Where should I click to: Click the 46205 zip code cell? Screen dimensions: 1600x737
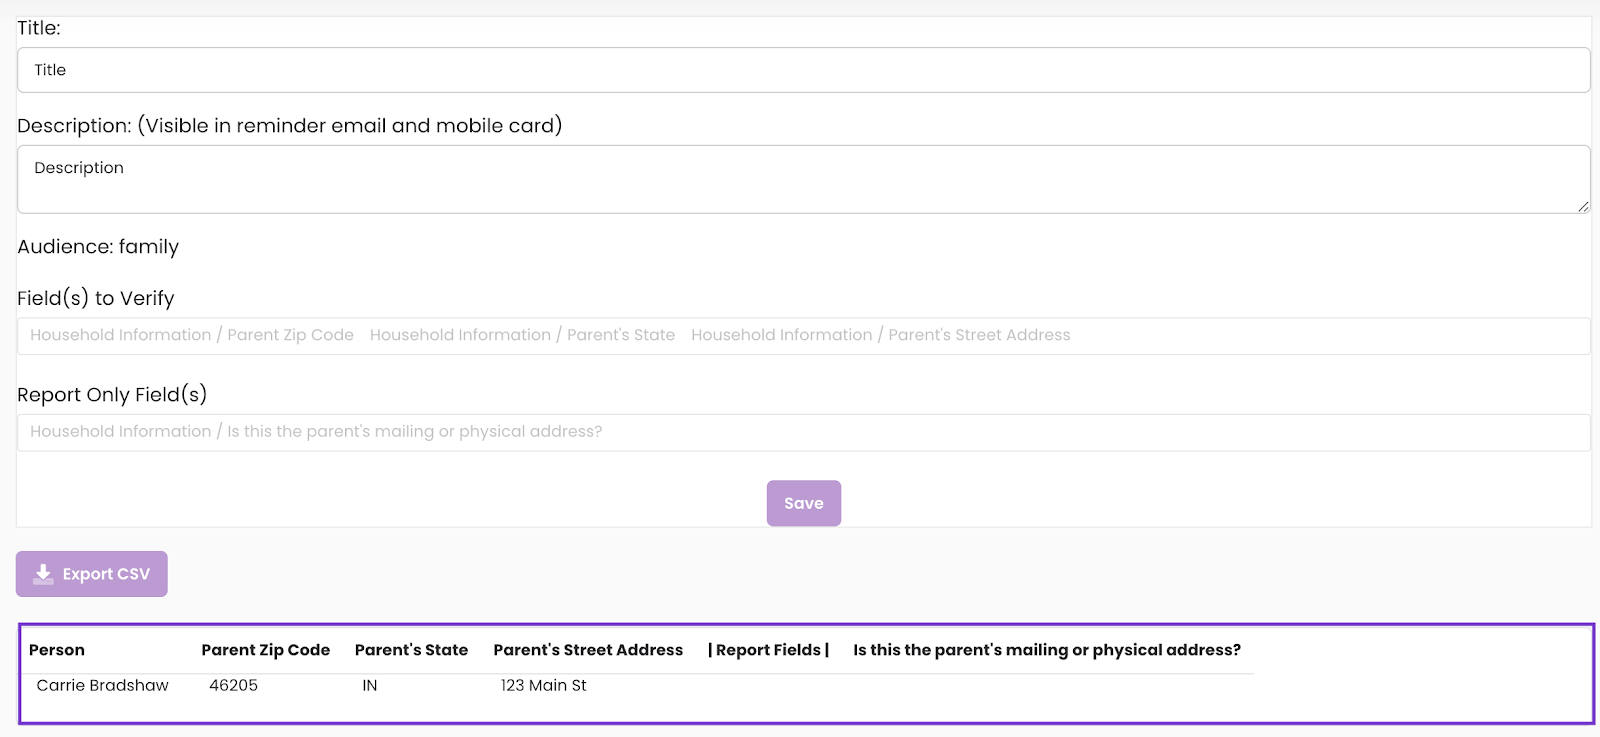[234, 685]
